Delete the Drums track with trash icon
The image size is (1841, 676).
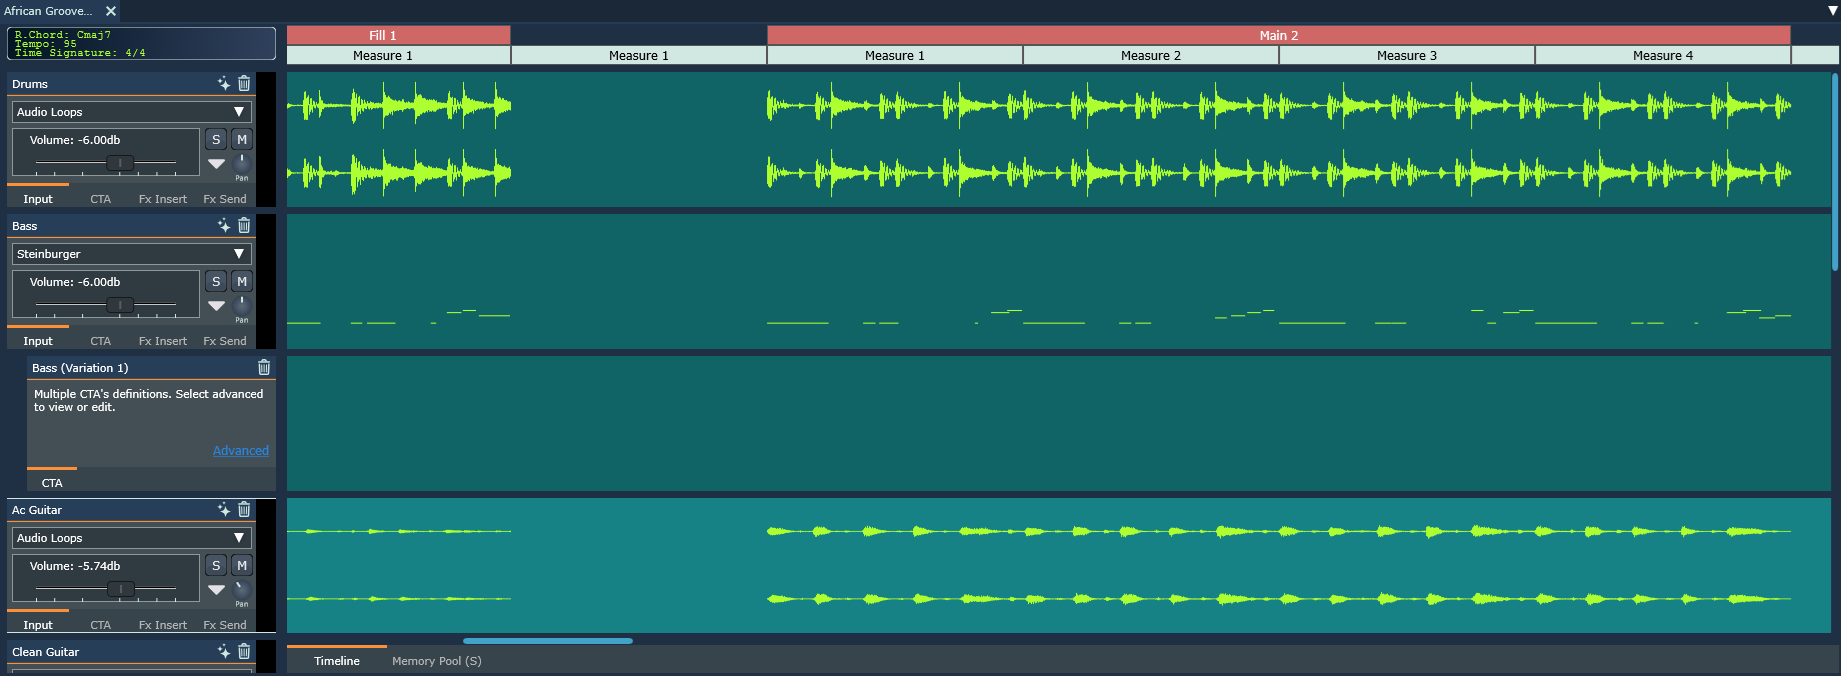[x=244, y=84]
